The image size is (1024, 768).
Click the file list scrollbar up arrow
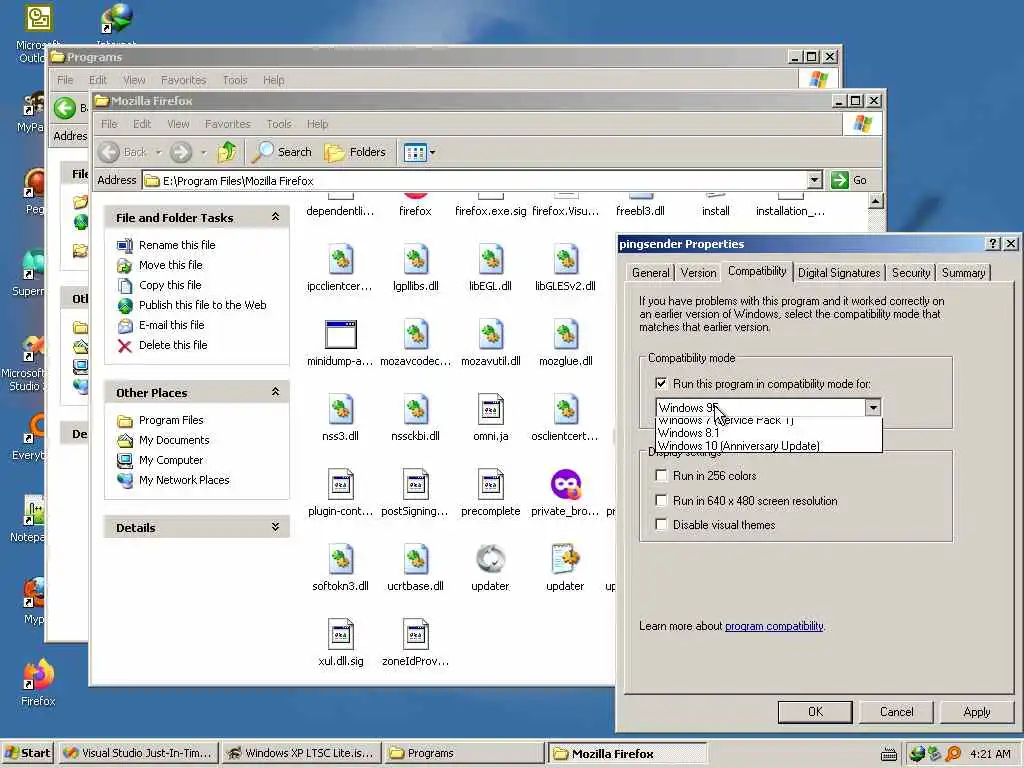876,201
